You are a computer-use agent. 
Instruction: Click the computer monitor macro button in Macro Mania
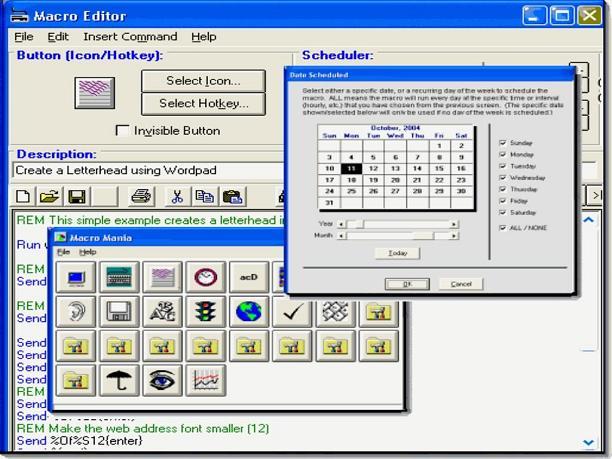pyautogui.click(x=76, y=278)
